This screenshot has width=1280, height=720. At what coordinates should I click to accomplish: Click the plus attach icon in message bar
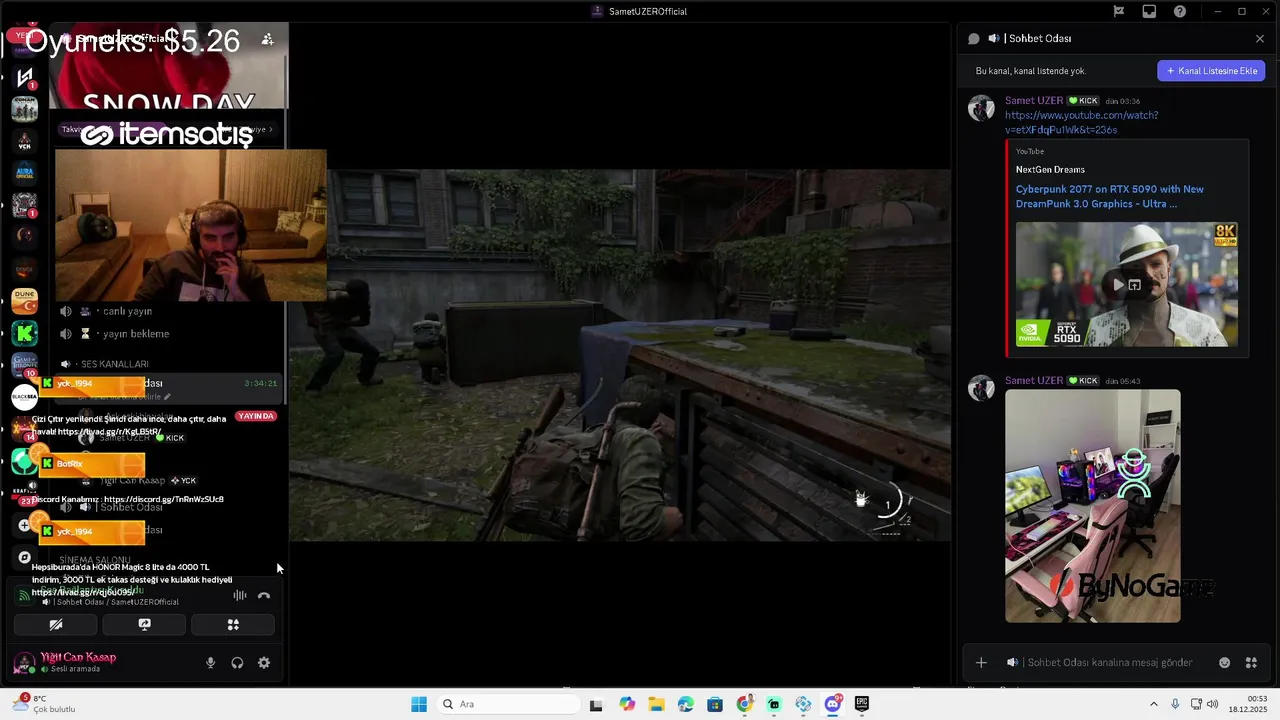(x=981, y=663)
